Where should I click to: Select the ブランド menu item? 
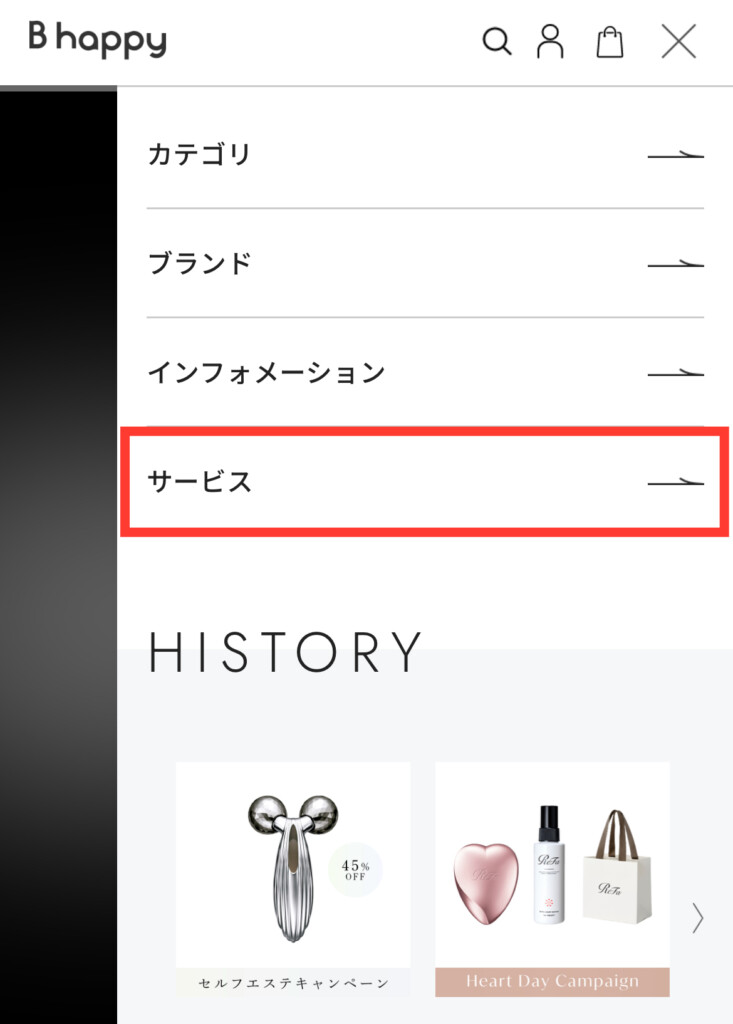click(x=425, y=263)
